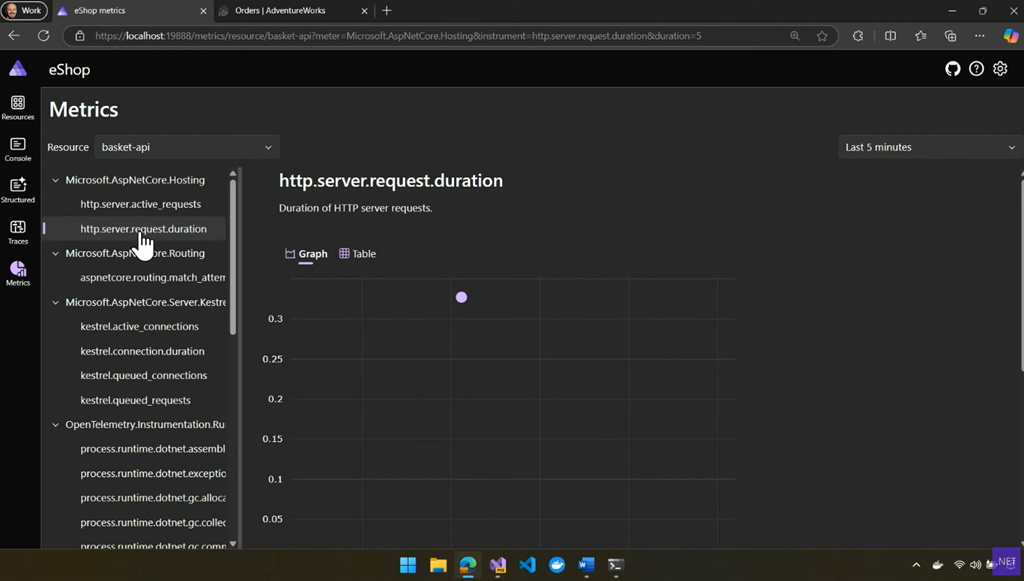
Task: Click metrics tree scroll down arrow
Action: (233, 544)
